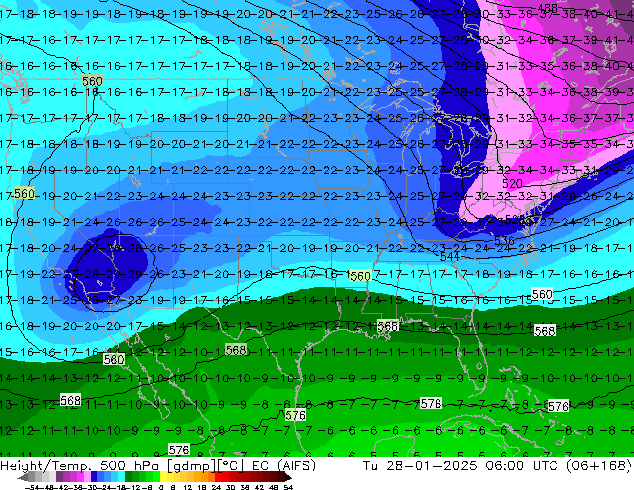Click the 576 label over southern Mexico
Image resolution: width=634 pixels, height=490 pixels.
pyautogui.click(x=179, y=450)
